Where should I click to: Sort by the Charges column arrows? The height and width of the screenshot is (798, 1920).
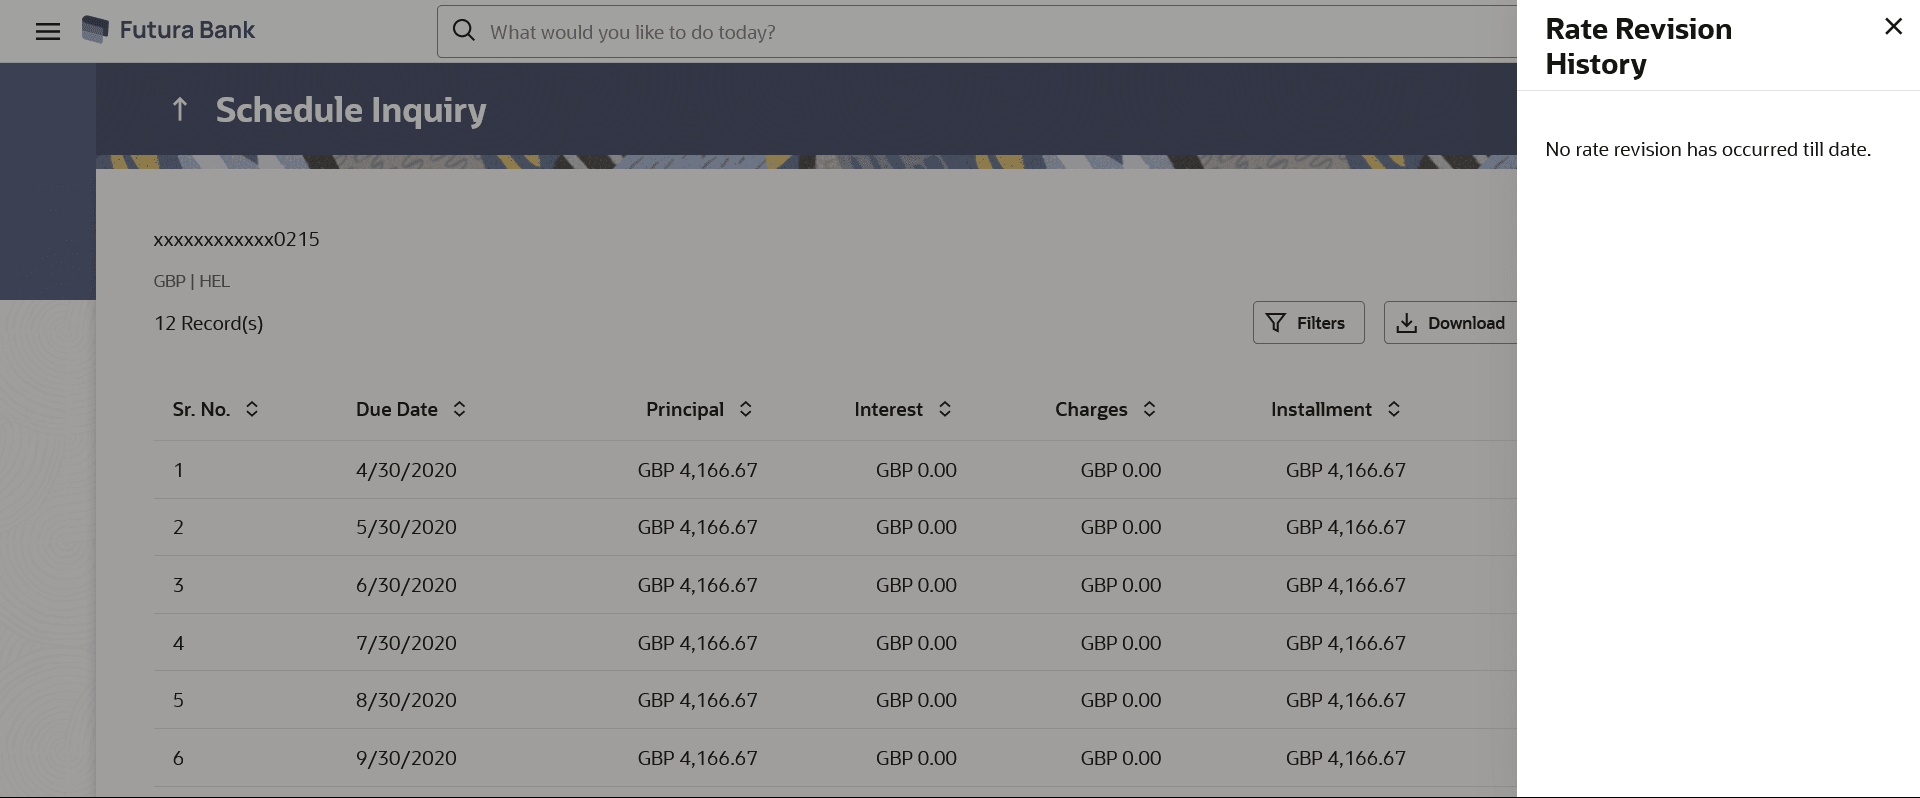(1149, 409)
